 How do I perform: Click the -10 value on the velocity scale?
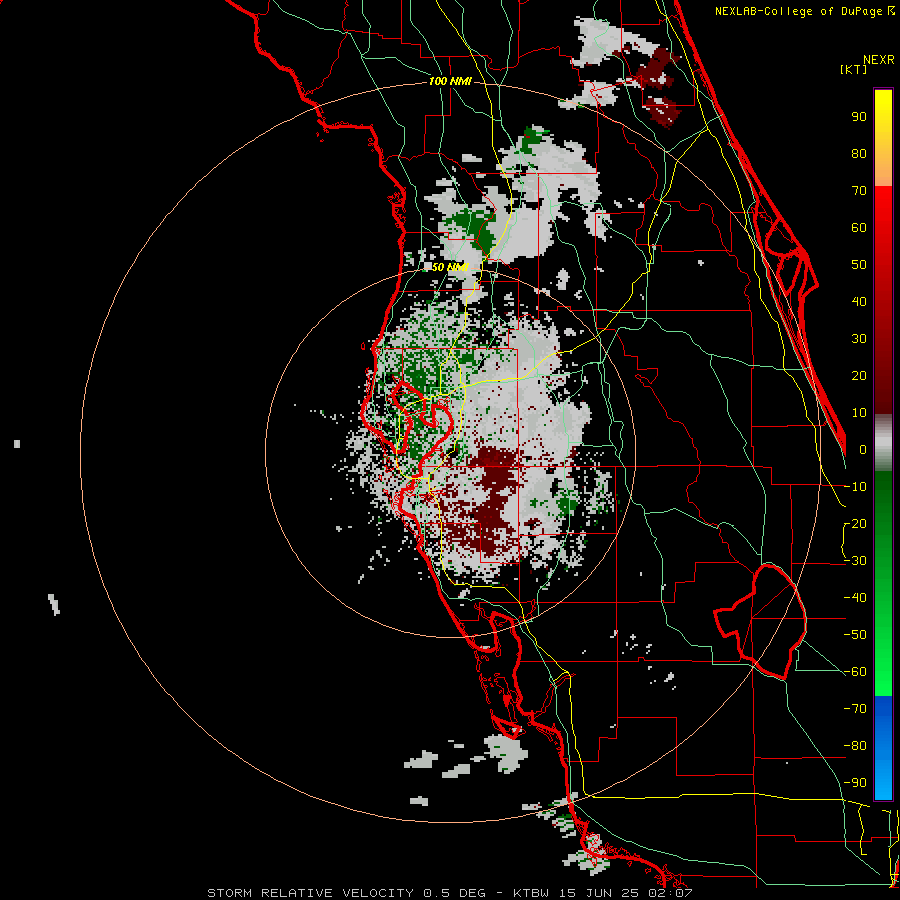pos(855,487)
